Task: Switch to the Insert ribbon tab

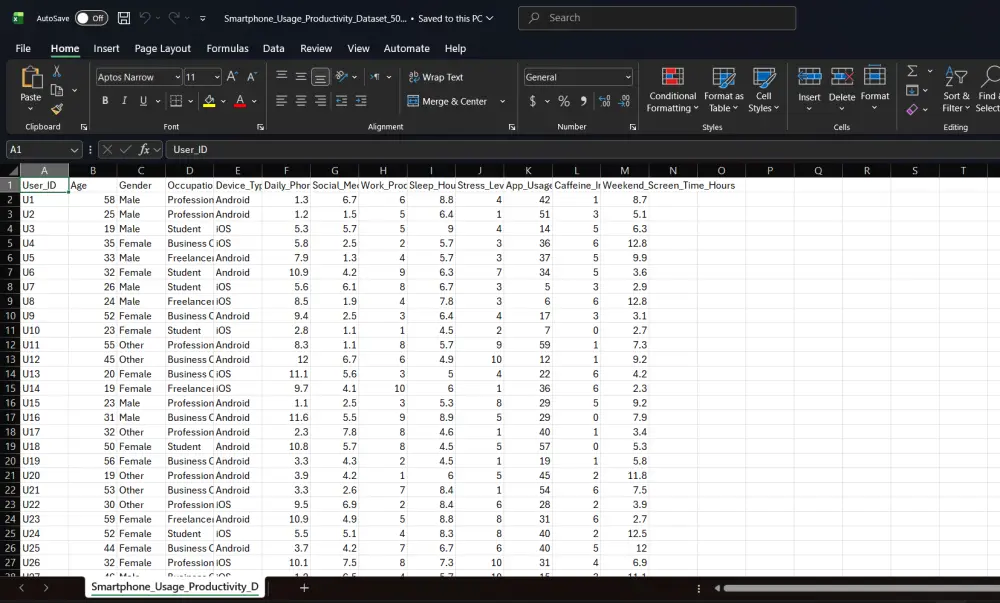Action: pyautogui.click(x=106, y=48)
